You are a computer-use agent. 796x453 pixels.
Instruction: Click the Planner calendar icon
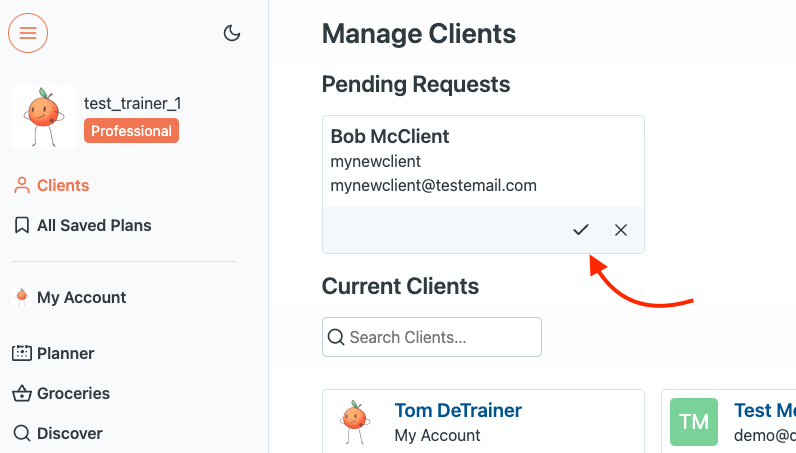click(x=22, y=353)
